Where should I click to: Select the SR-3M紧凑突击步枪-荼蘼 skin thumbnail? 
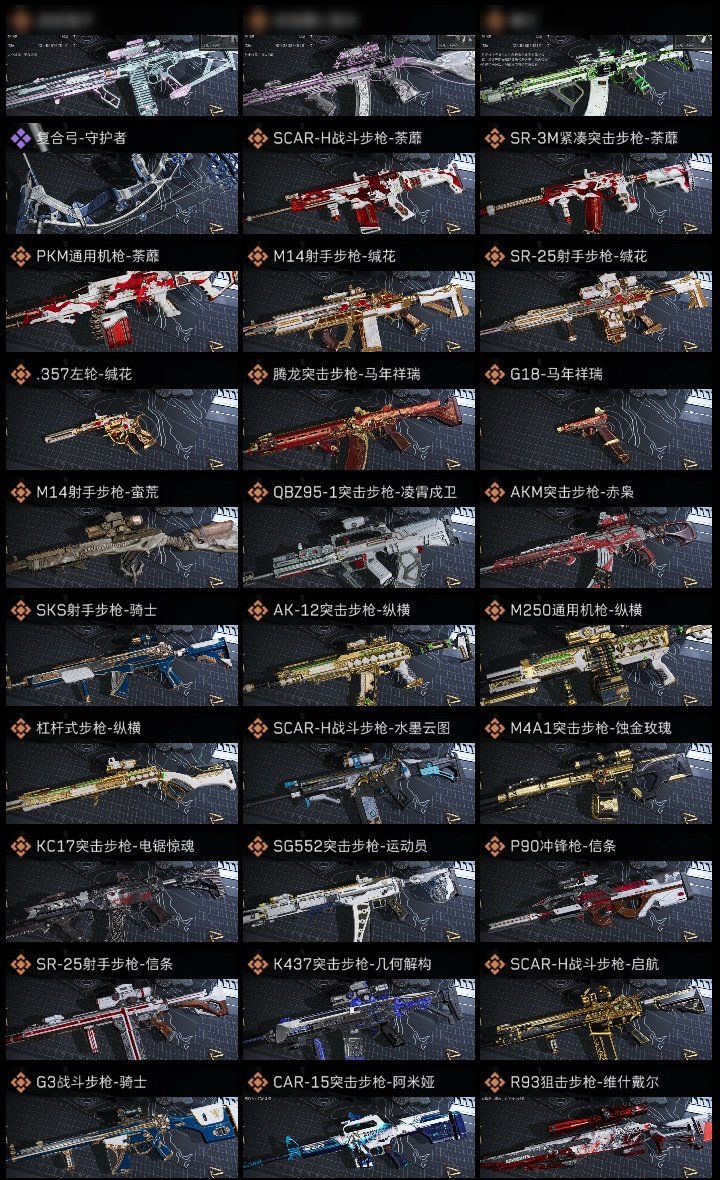[596, 193]
